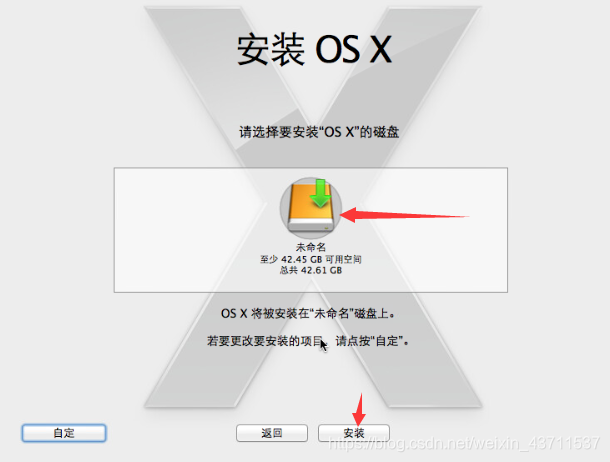Click the red arrow above 安装 button
Viewport: 610px width, 462px height.
(x=359, y=409)
